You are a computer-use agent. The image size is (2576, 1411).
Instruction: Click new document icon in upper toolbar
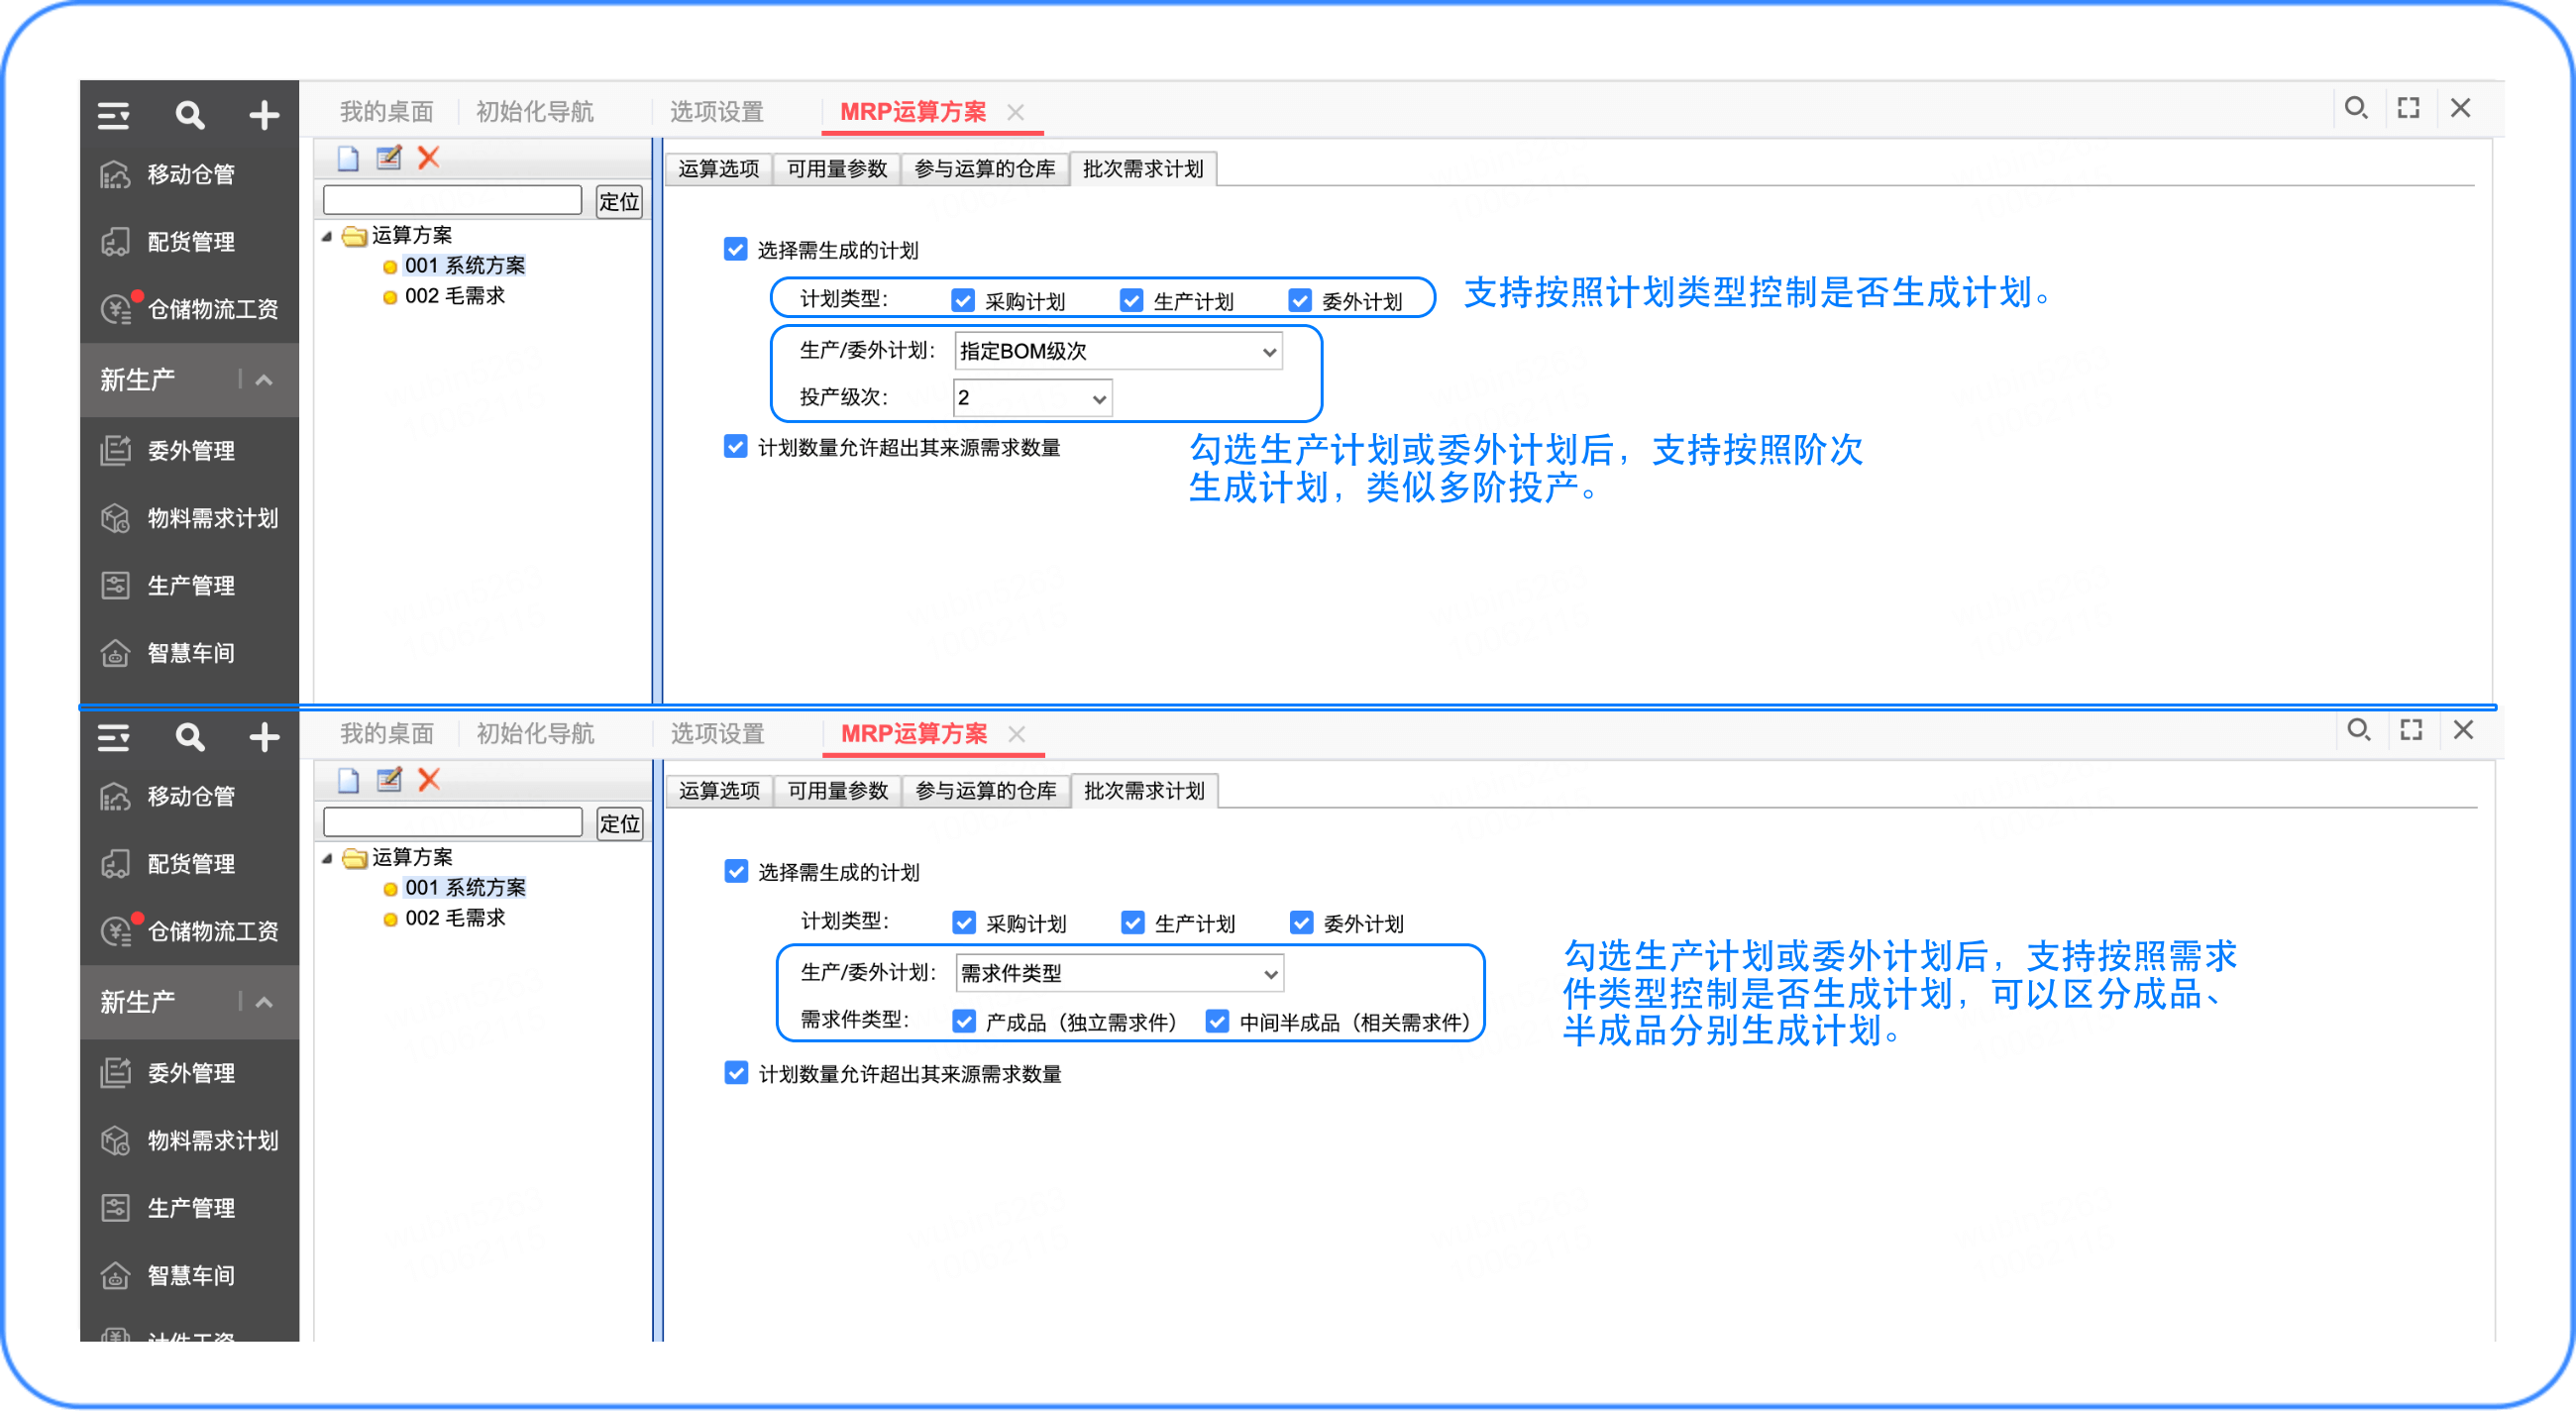pyautogui.click(x=348, y=158)
